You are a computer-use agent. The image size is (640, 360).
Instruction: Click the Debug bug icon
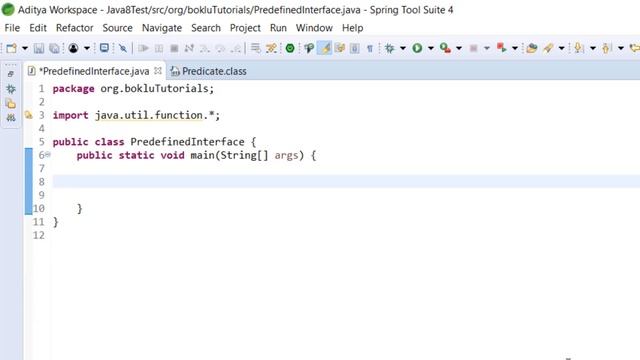[390, 48]
